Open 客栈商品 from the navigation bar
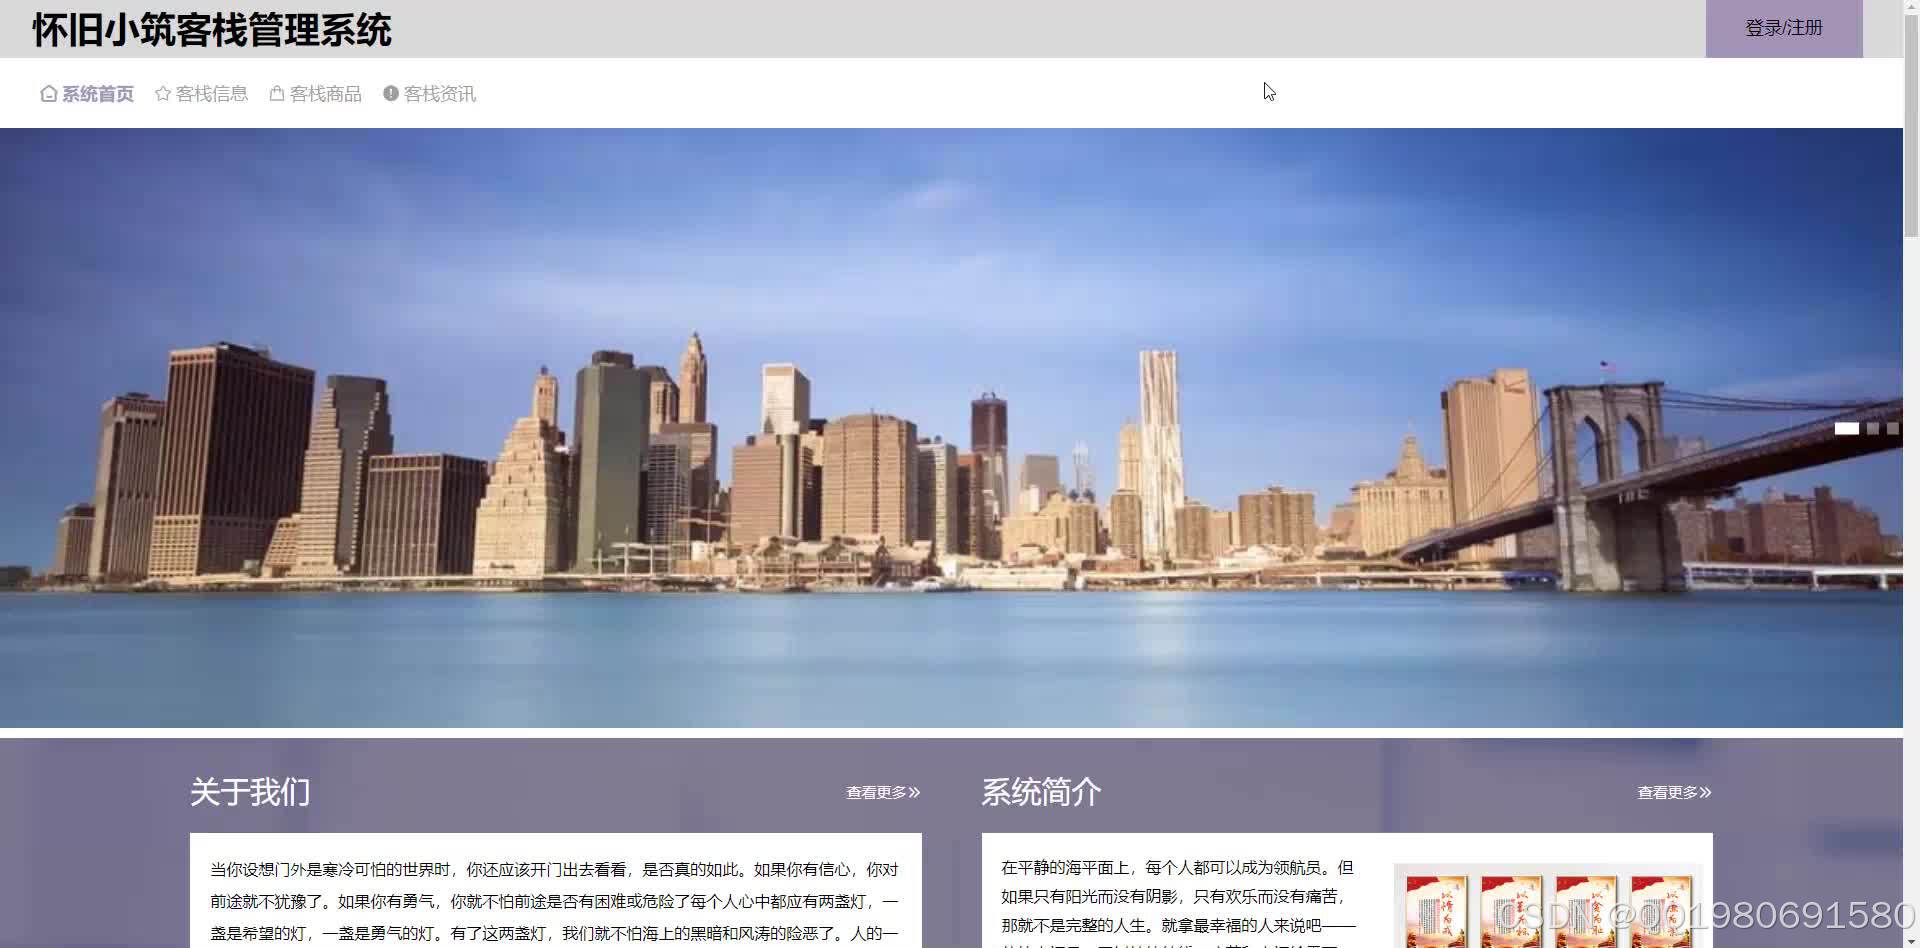This screenshot has width=1920, height=948. (325, 92)
